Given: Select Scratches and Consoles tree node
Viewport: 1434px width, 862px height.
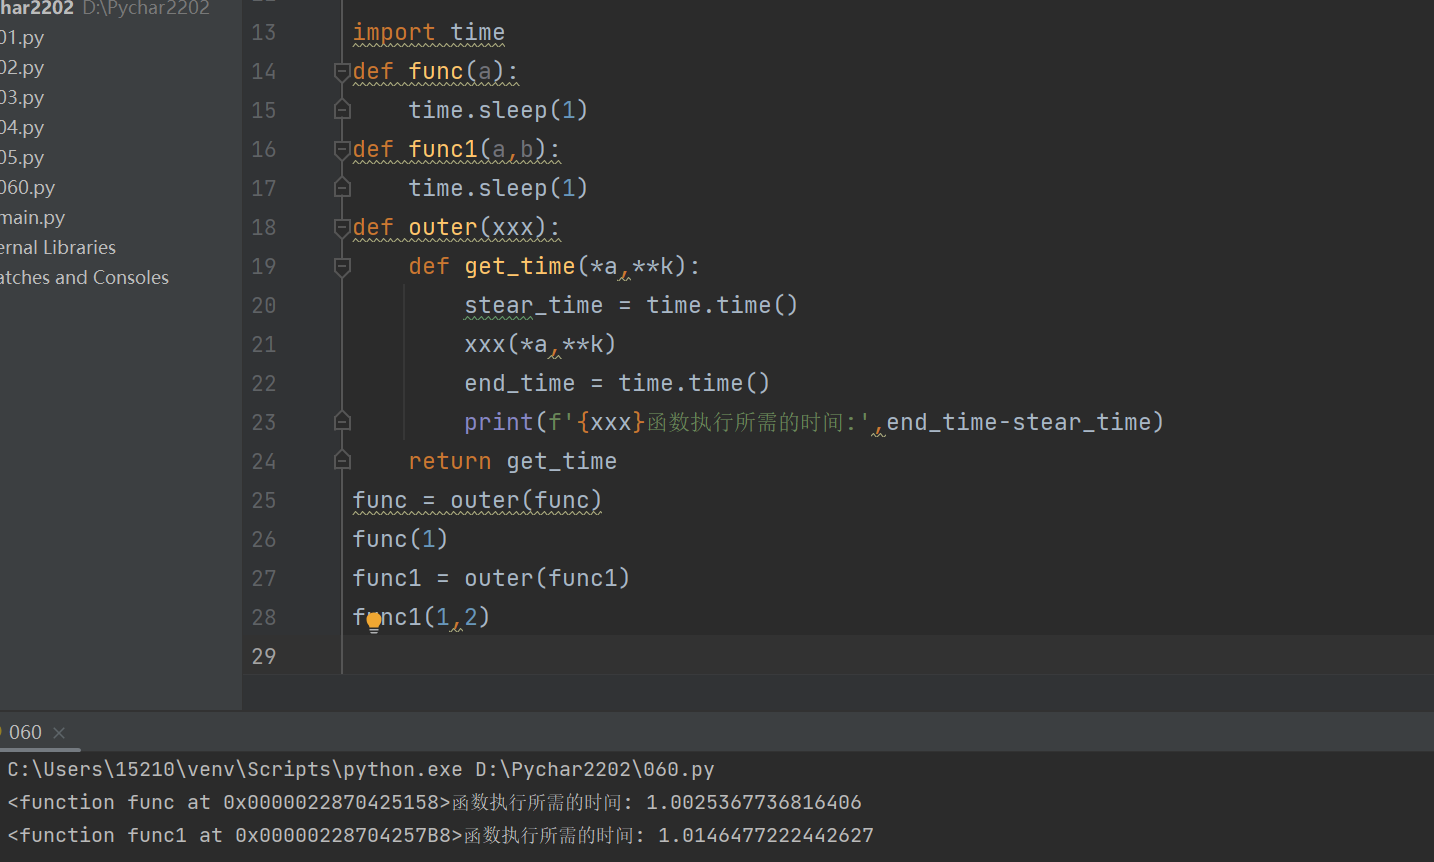Looking at the screenshot, I should point(84,278).
